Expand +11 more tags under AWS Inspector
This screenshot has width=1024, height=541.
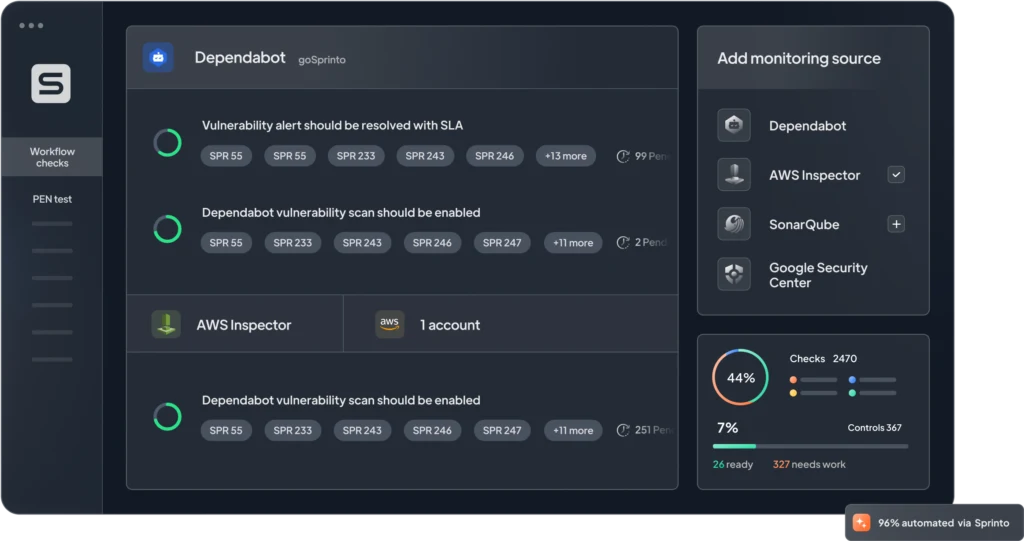tap(572, 430)
